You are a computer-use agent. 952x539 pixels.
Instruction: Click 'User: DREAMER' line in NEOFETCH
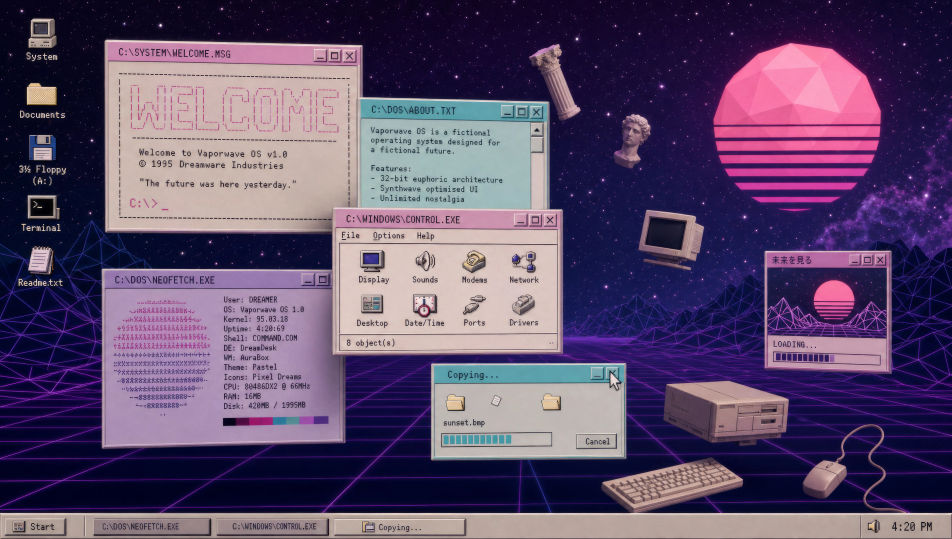[250, 299]
